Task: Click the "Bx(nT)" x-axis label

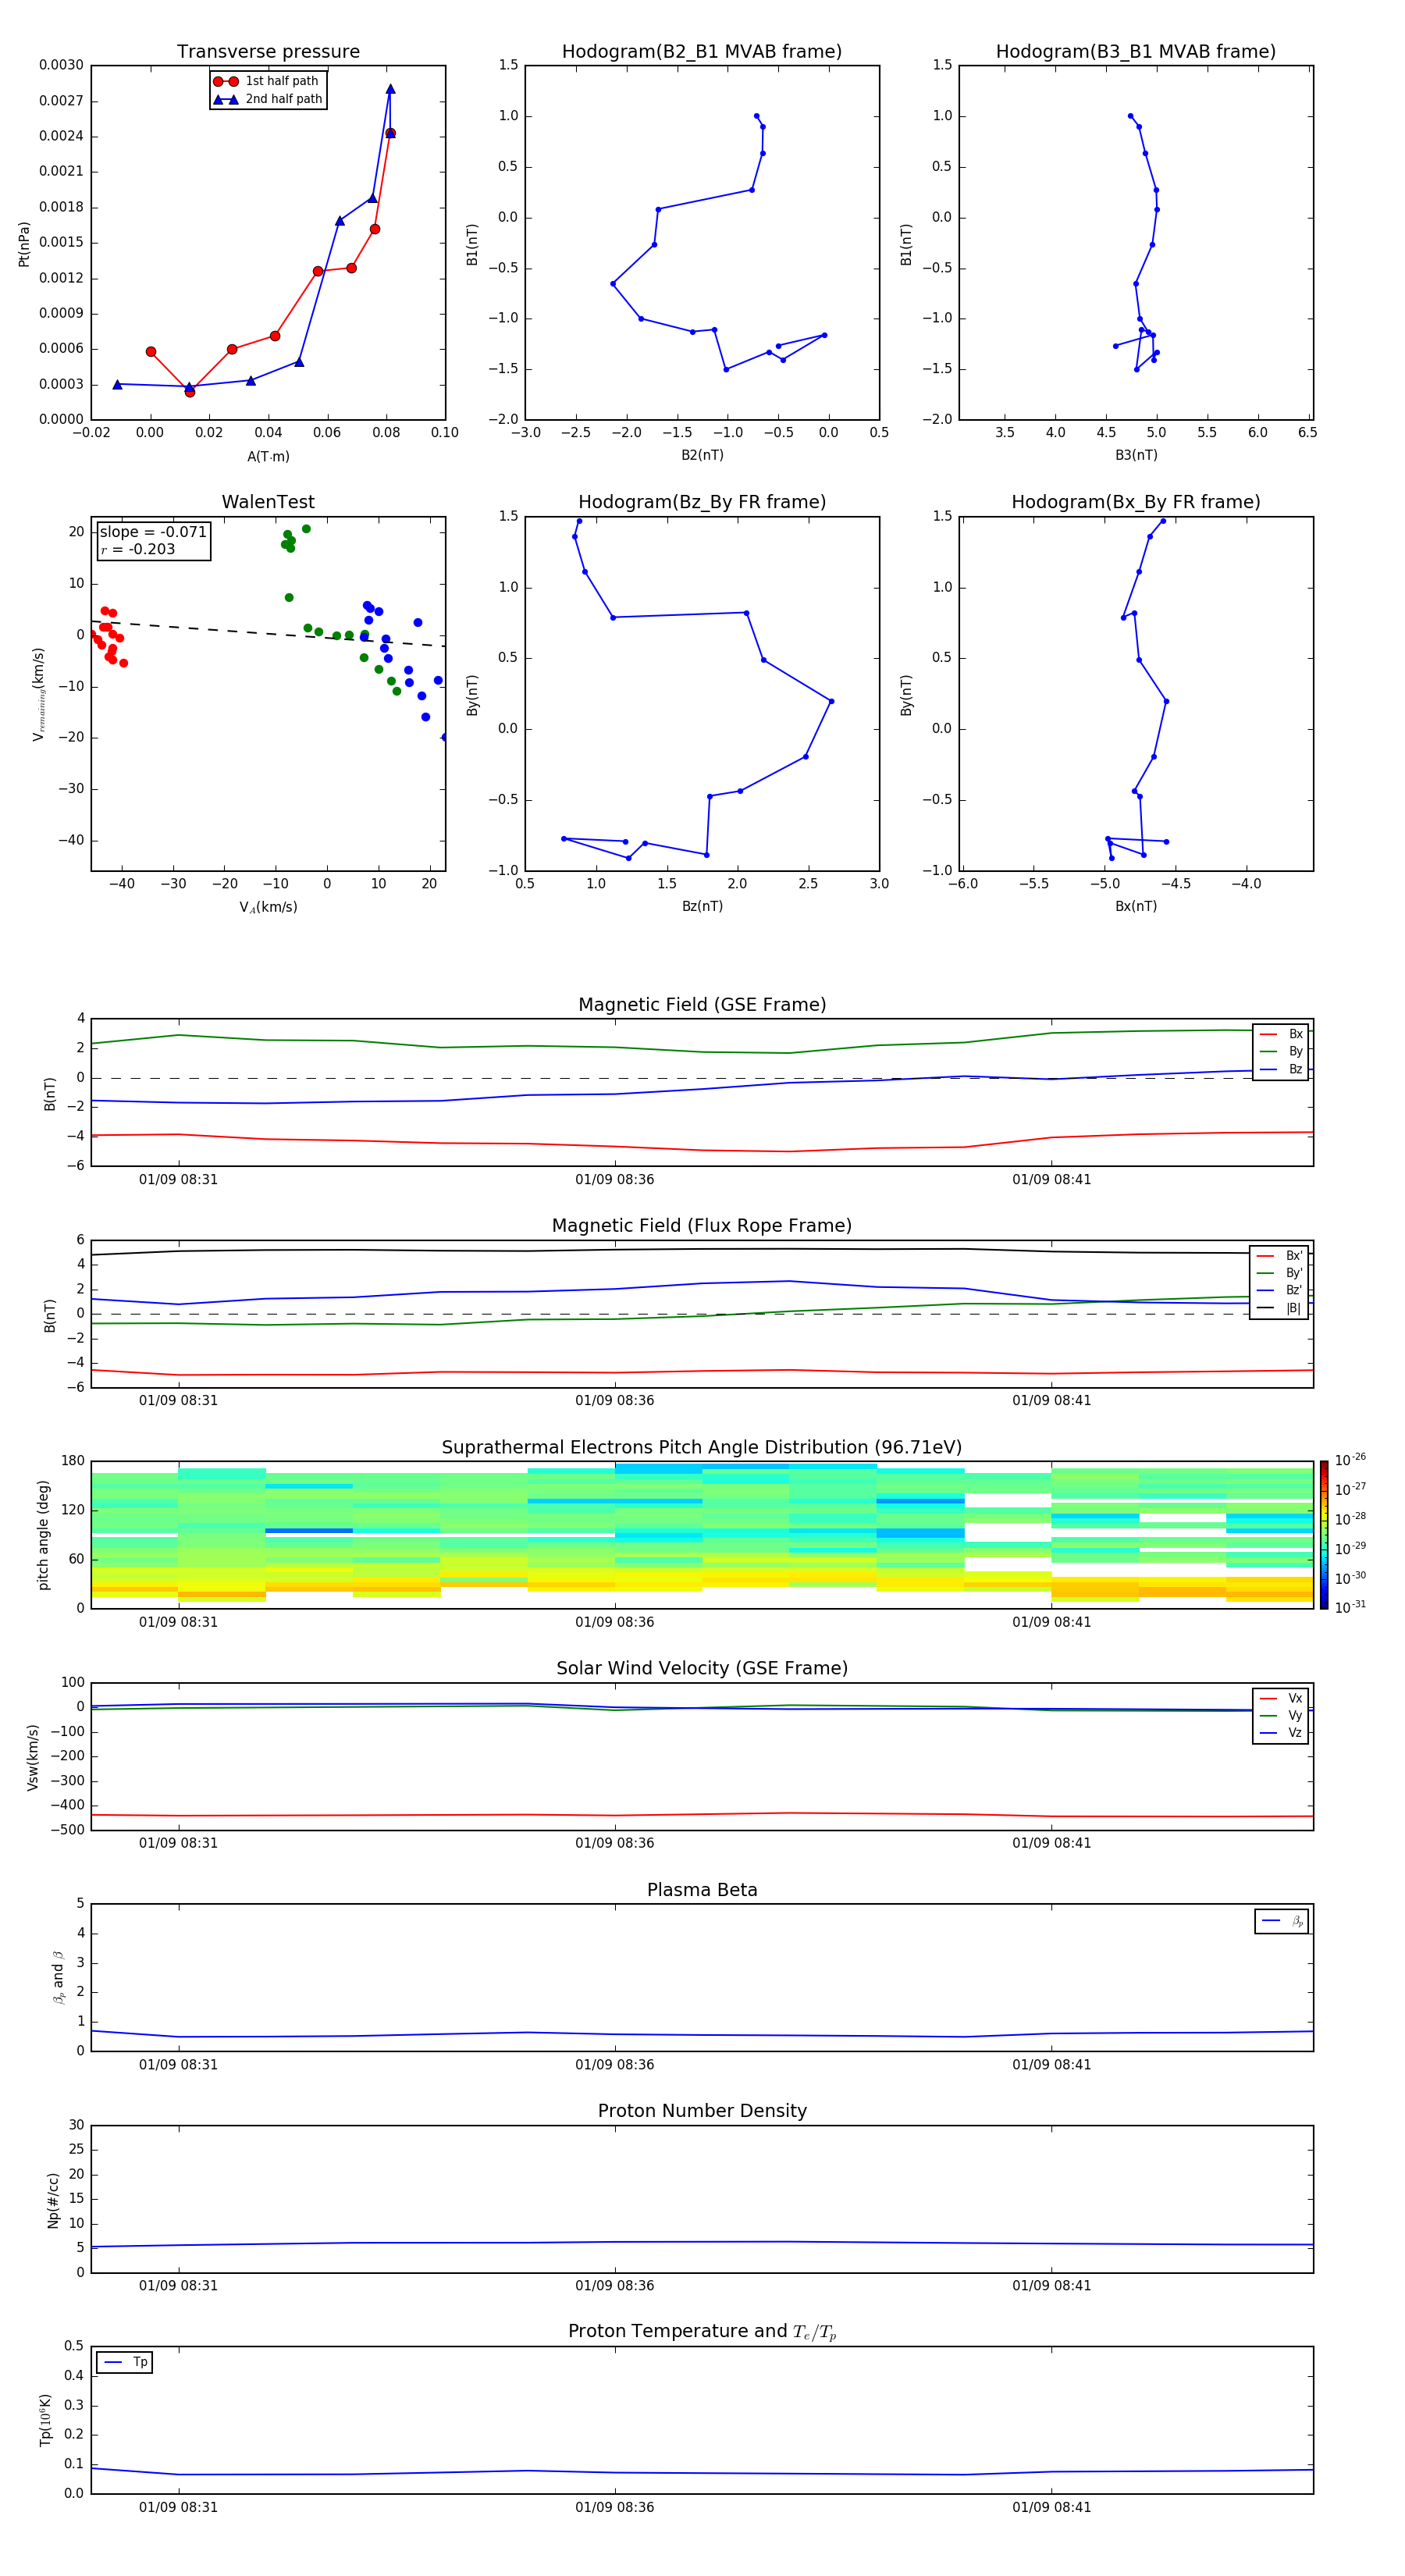Action: coord(1136,907)
